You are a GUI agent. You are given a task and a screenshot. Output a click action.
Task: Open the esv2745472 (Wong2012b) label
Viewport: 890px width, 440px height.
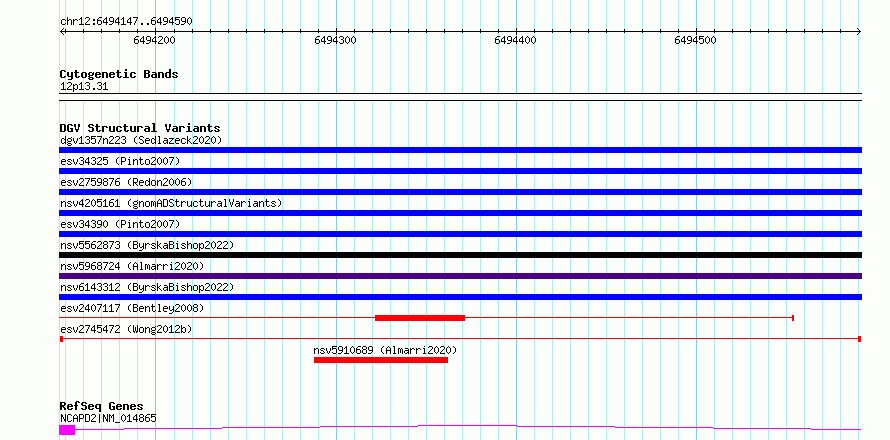coord(126,329)
